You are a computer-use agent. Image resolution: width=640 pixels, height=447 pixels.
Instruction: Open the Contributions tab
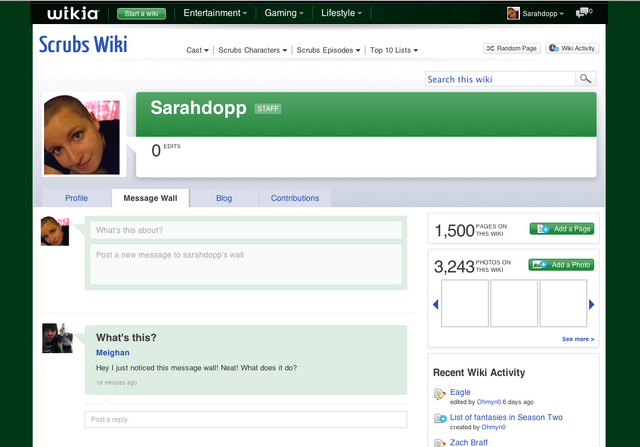[295, 198]
